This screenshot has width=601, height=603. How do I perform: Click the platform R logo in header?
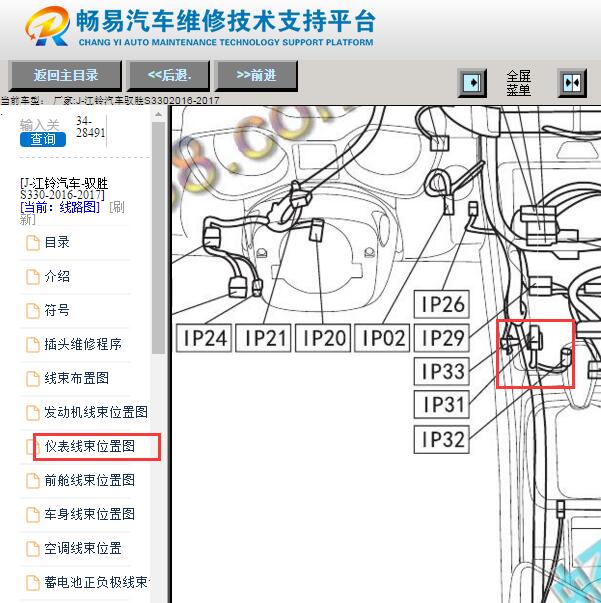tap(48, 26)
